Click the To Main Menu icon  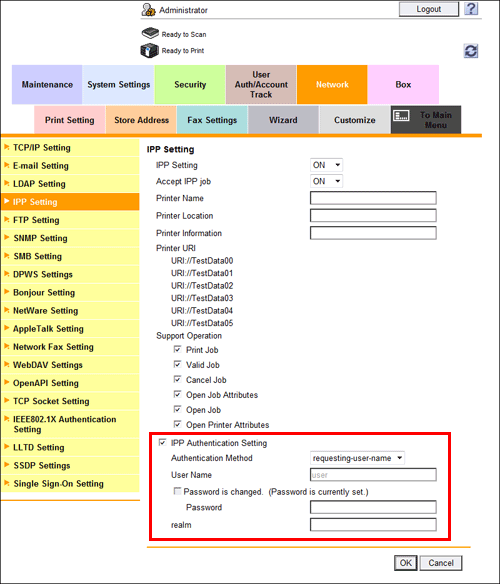pos(402,116)
